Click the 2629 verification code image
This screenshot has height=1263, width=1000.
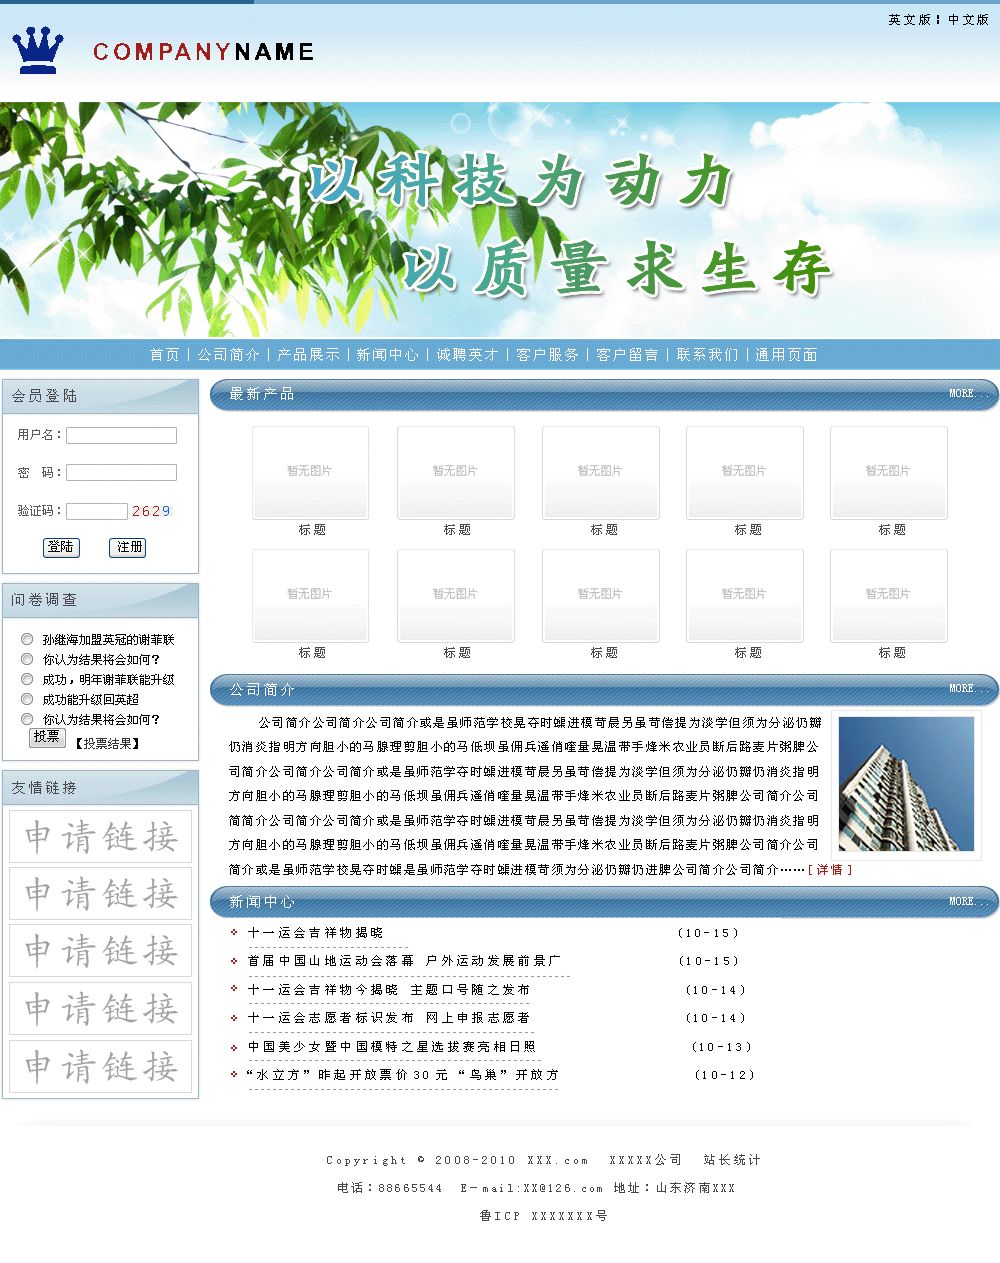[x=151, y=511]
